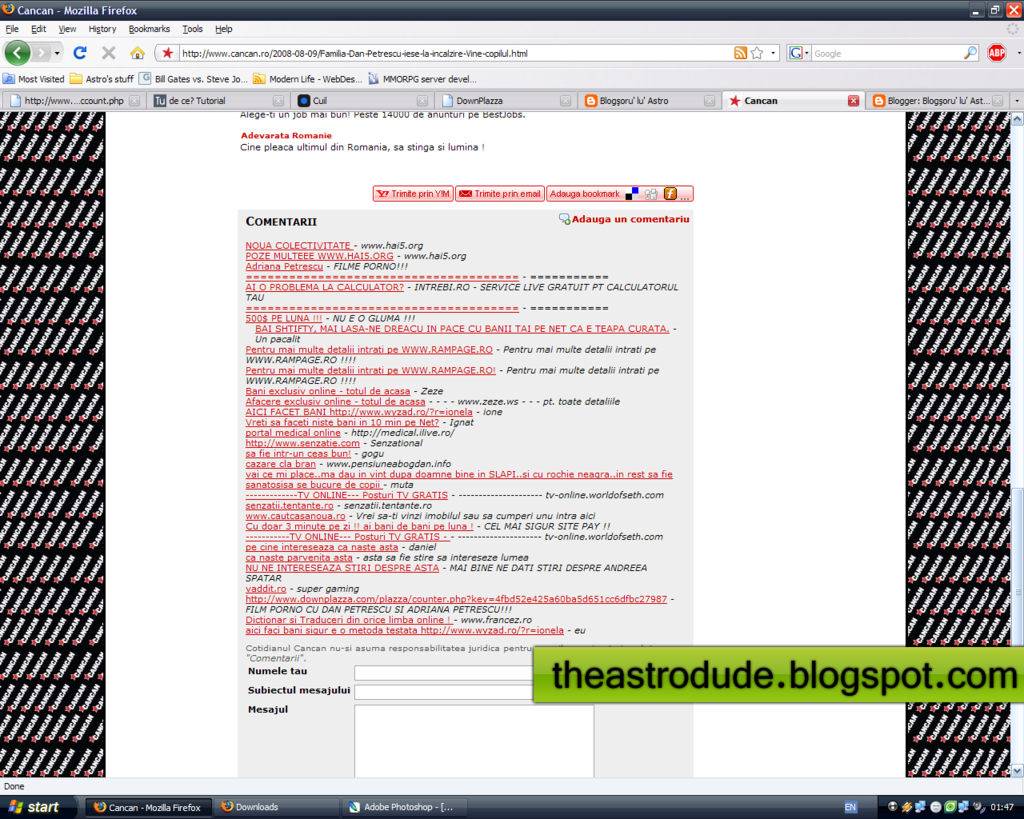Subscribe via the orange RSS feed icon
The width and height of the screenshot is (1024, 819).
(740, 54)
